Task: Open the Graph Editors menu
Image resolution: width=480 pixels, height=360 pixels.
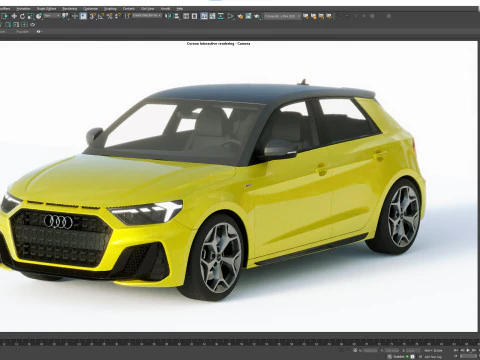Action: (46, 9)
